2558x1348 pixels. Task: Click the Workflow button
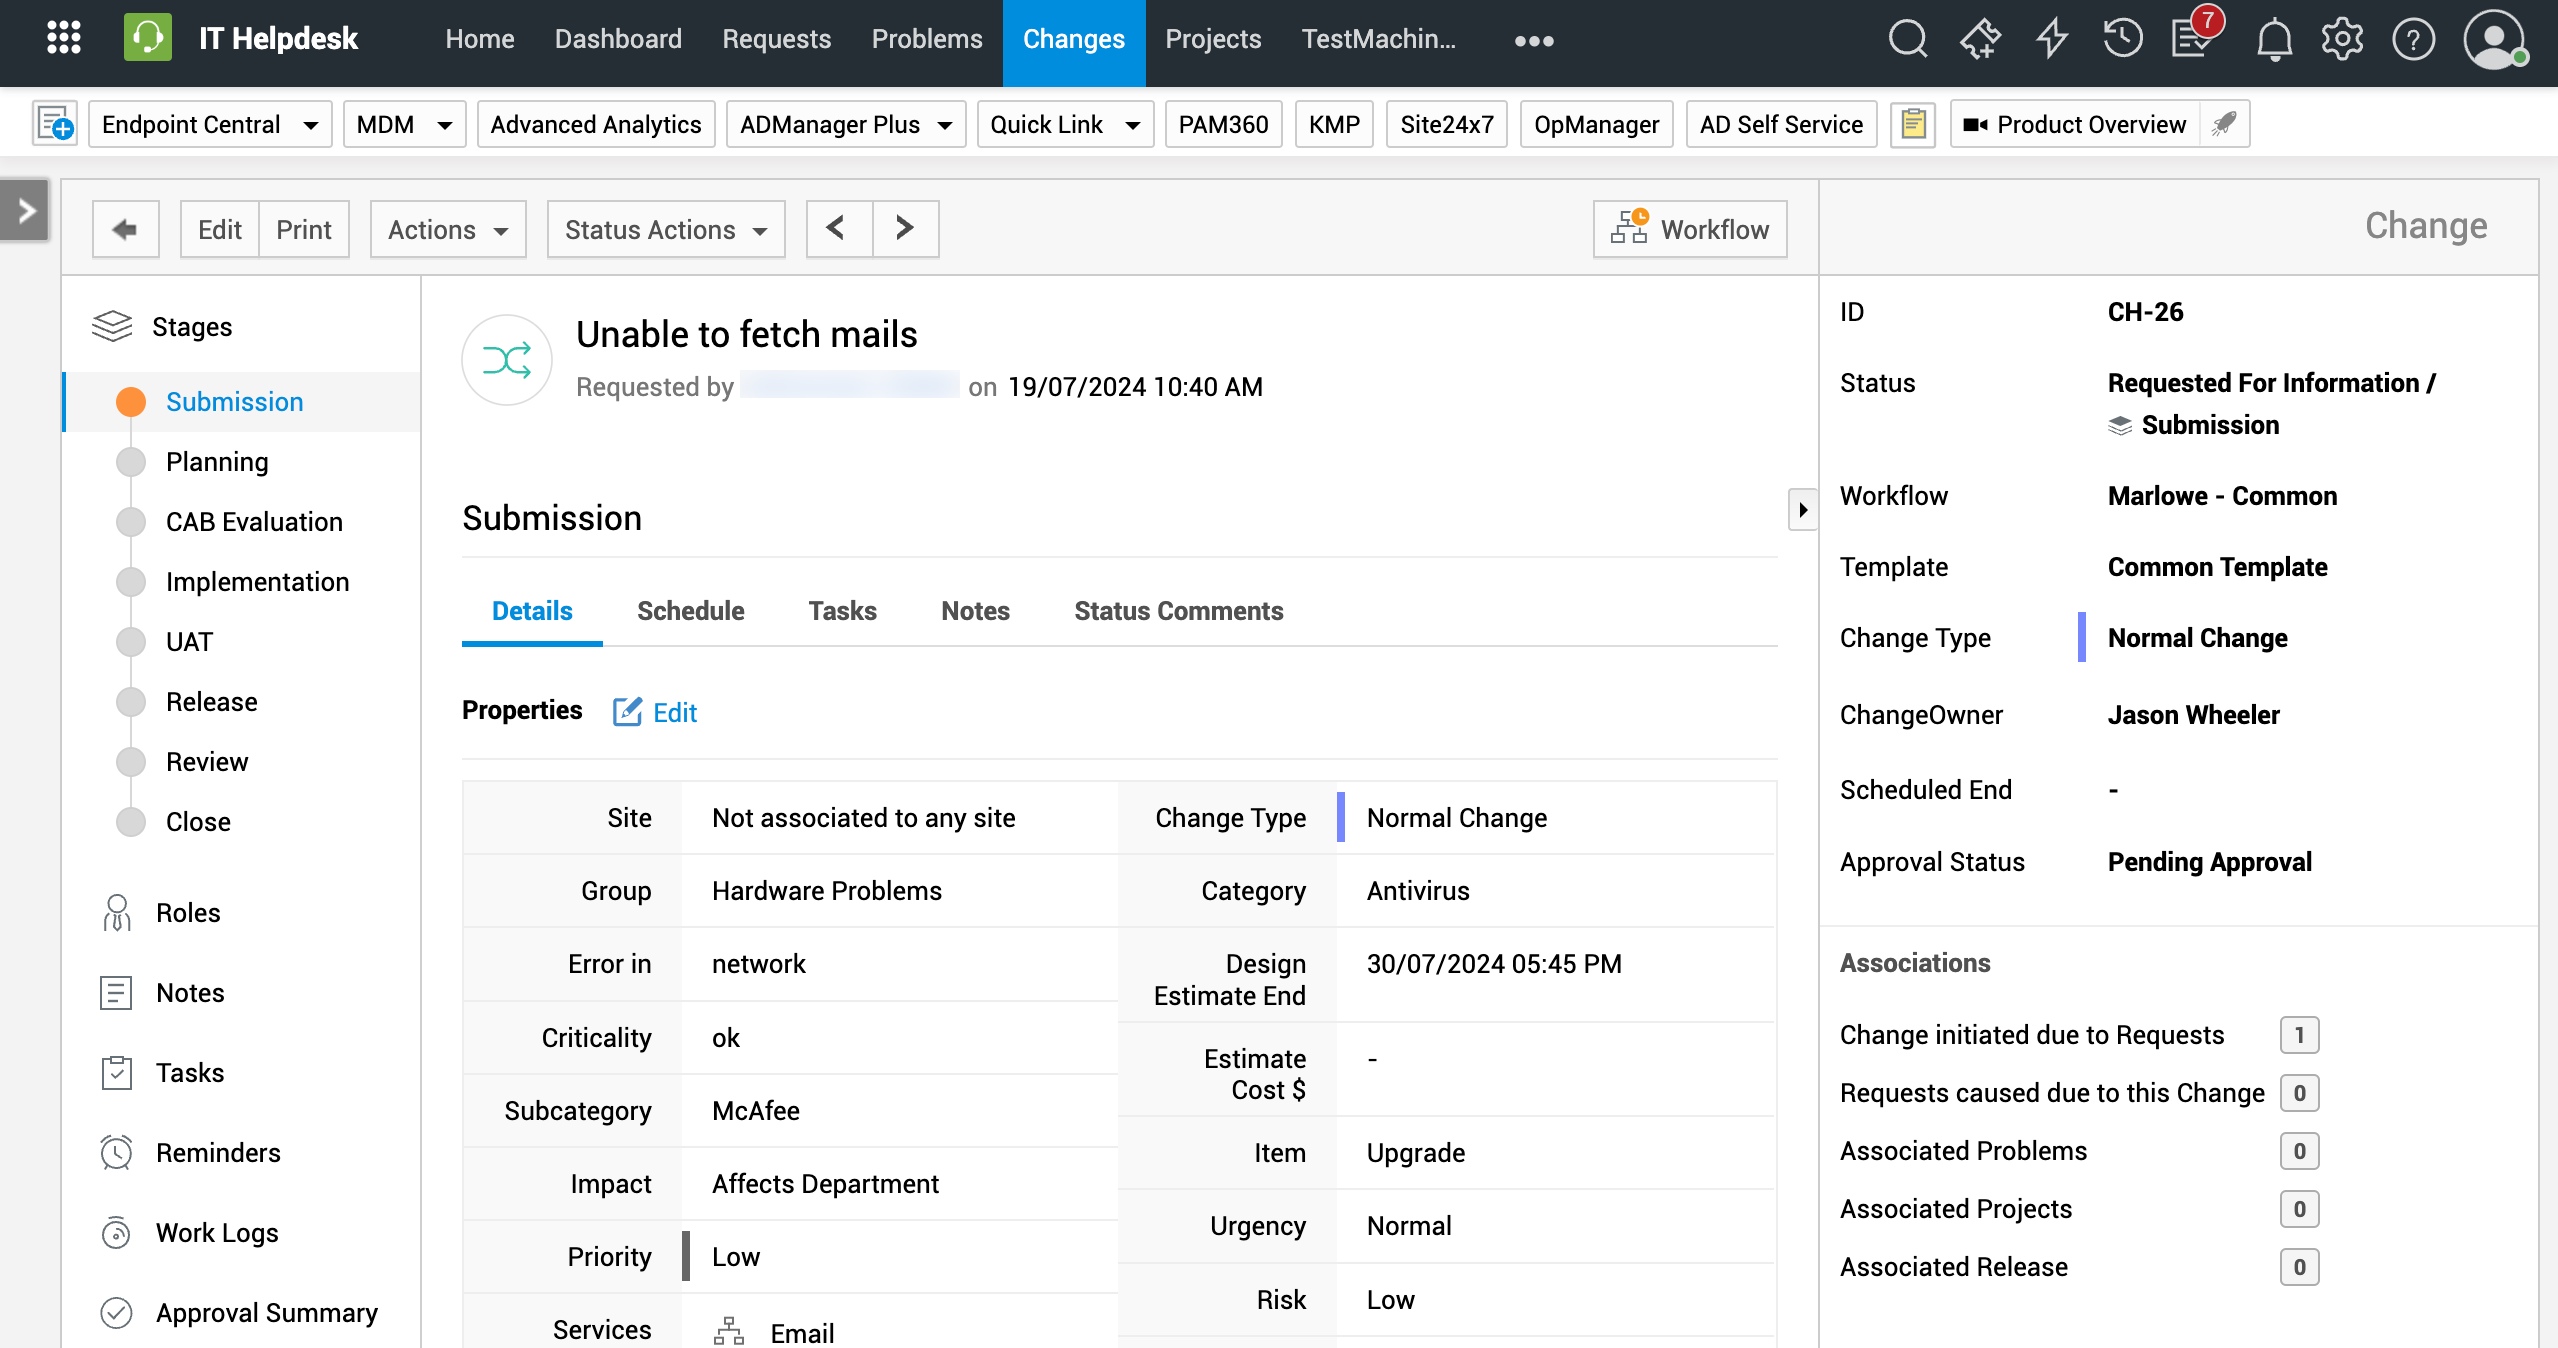[x=1689, y=229]
